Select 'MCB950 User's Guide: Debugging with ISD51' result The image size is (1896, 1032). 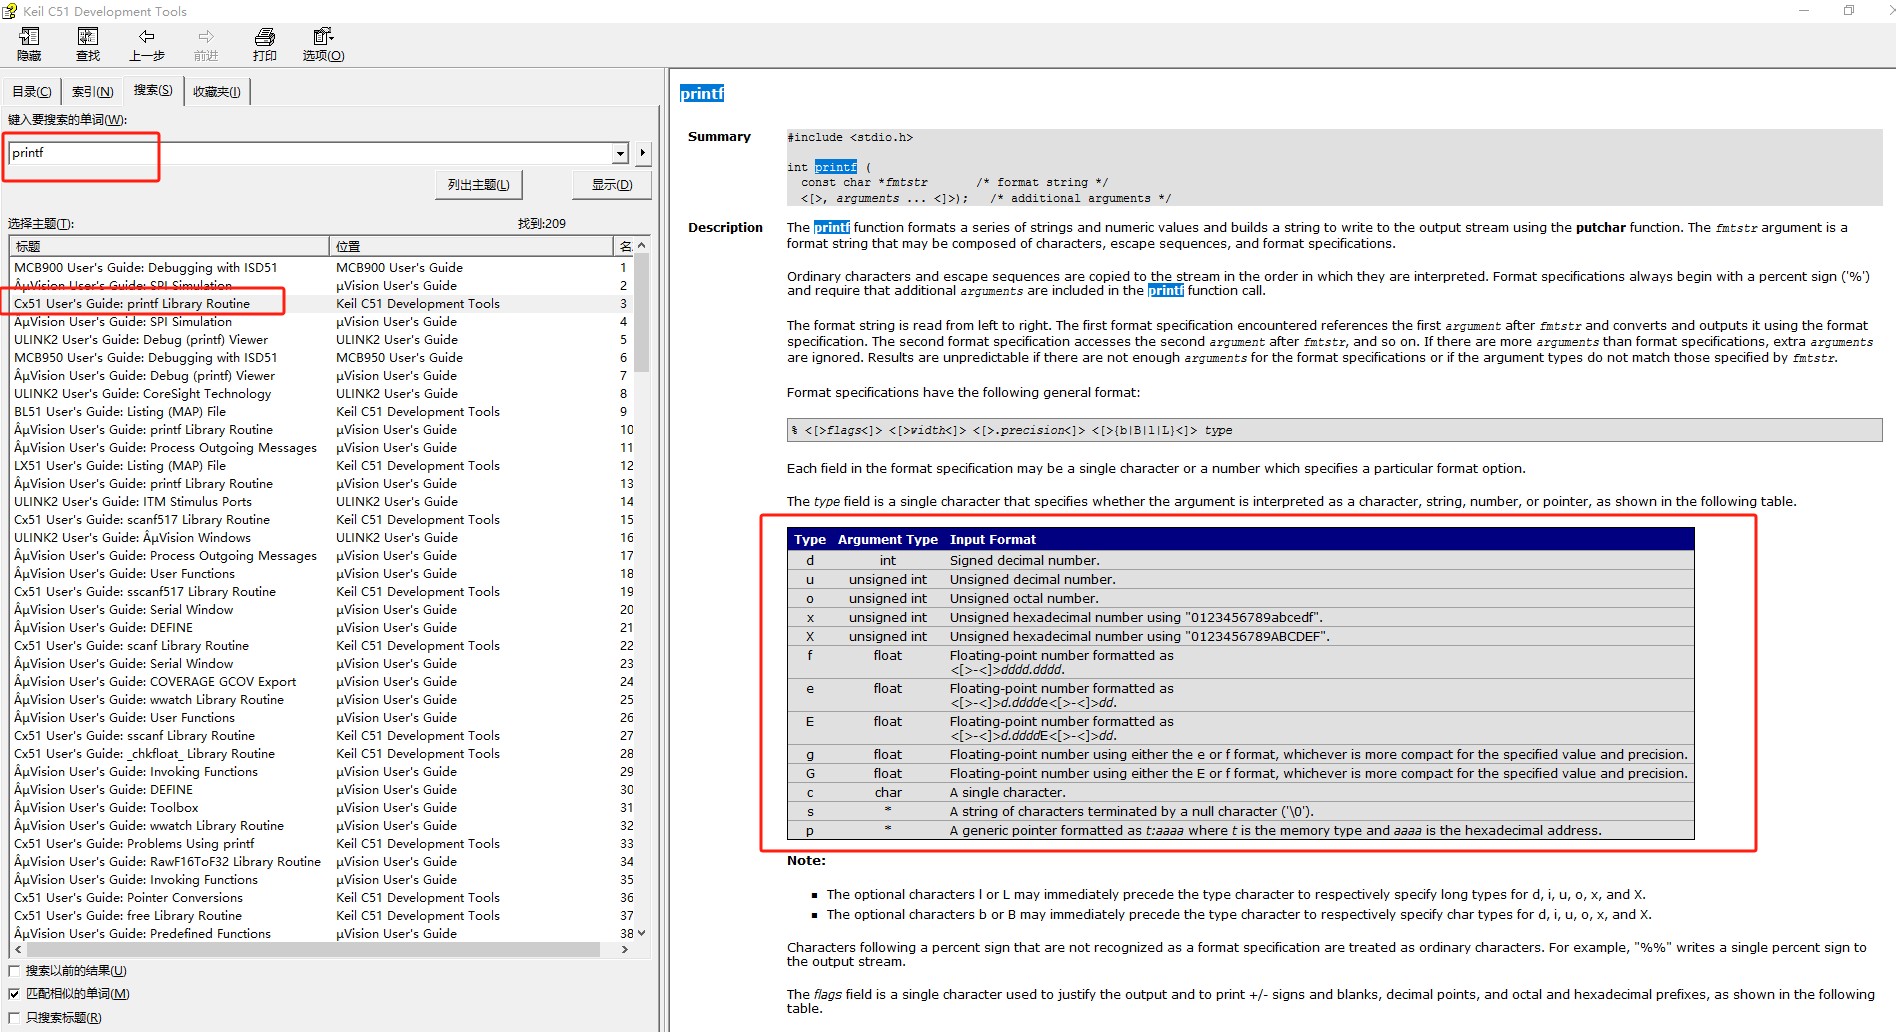coord(146,358)
